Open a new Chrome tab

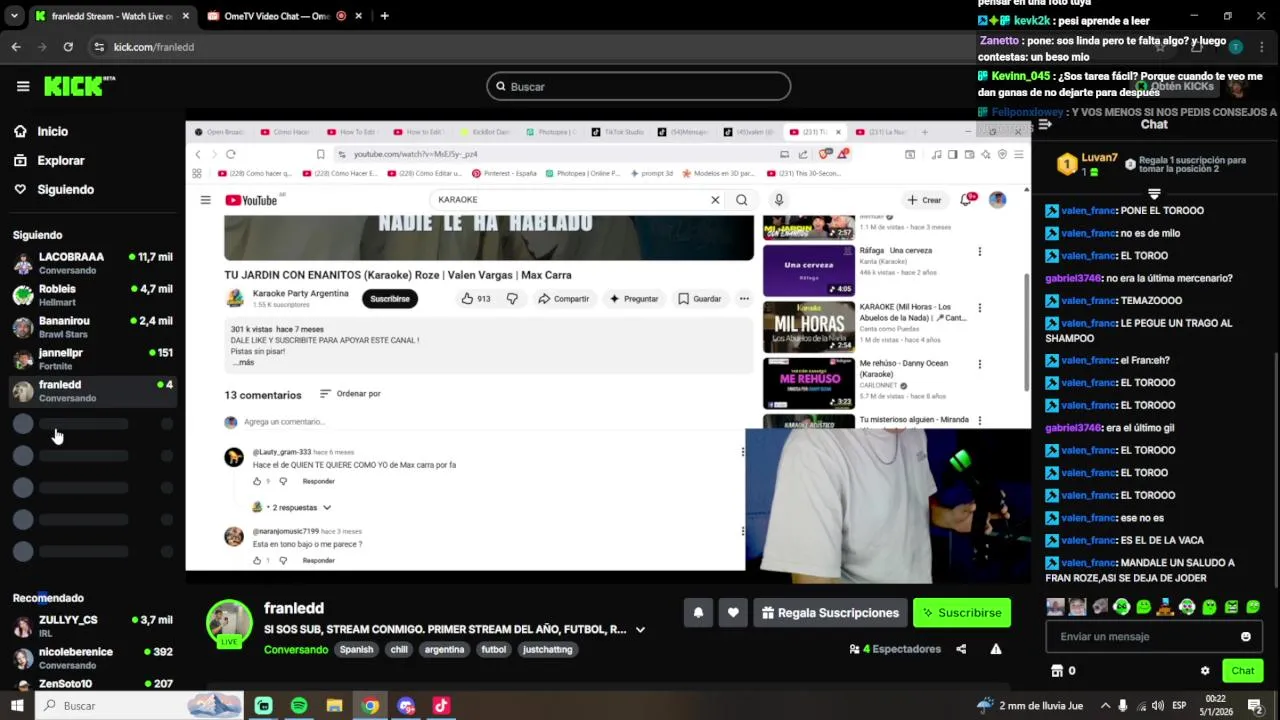pyautogui.click(x=384, y=16)
